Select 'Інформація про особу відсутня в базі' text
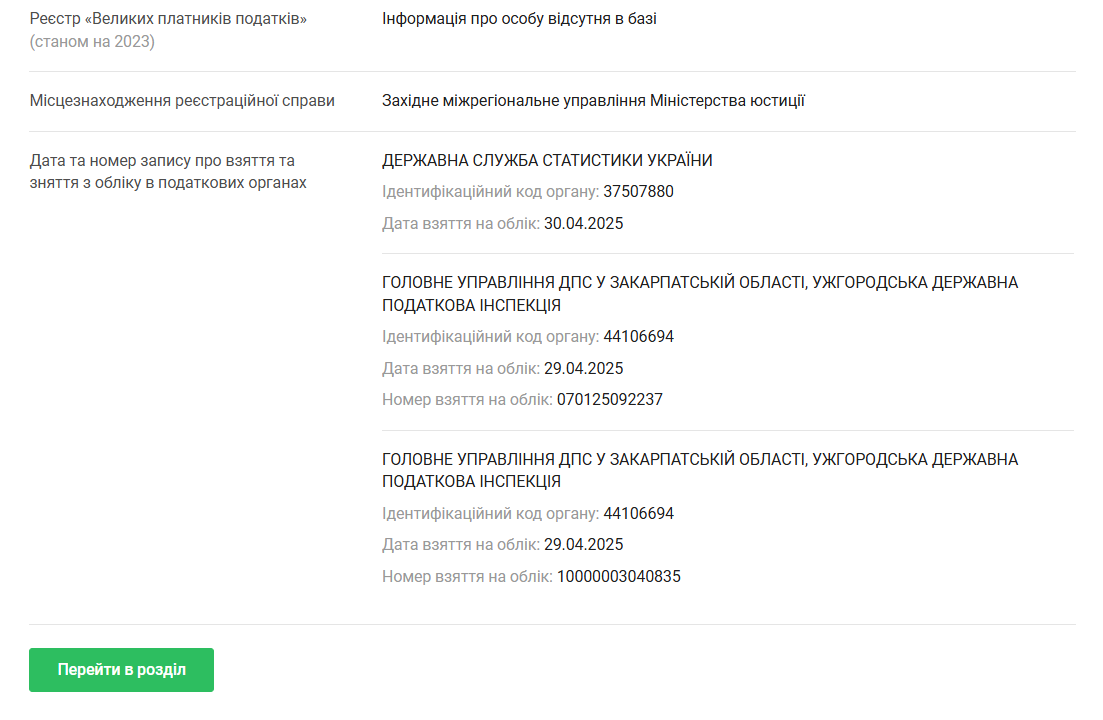1103x720 pixels. point(519,19)
